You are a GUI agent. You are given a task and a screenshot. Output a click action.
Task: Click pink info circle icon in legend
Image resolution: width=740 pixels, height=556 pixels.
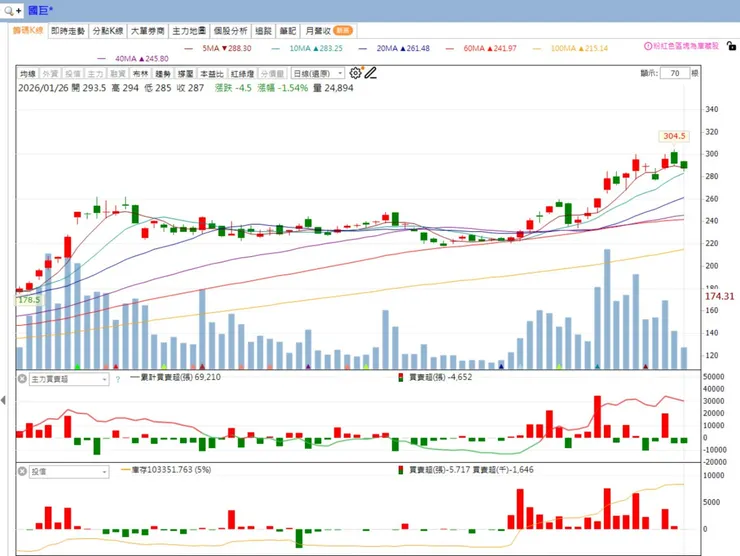pos(648,46)
